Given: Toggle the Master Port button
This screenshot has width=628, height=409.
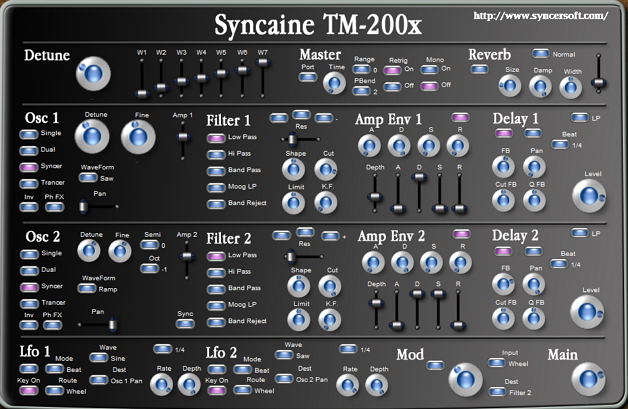Looking at the screenshot, I should pos(308,77).
